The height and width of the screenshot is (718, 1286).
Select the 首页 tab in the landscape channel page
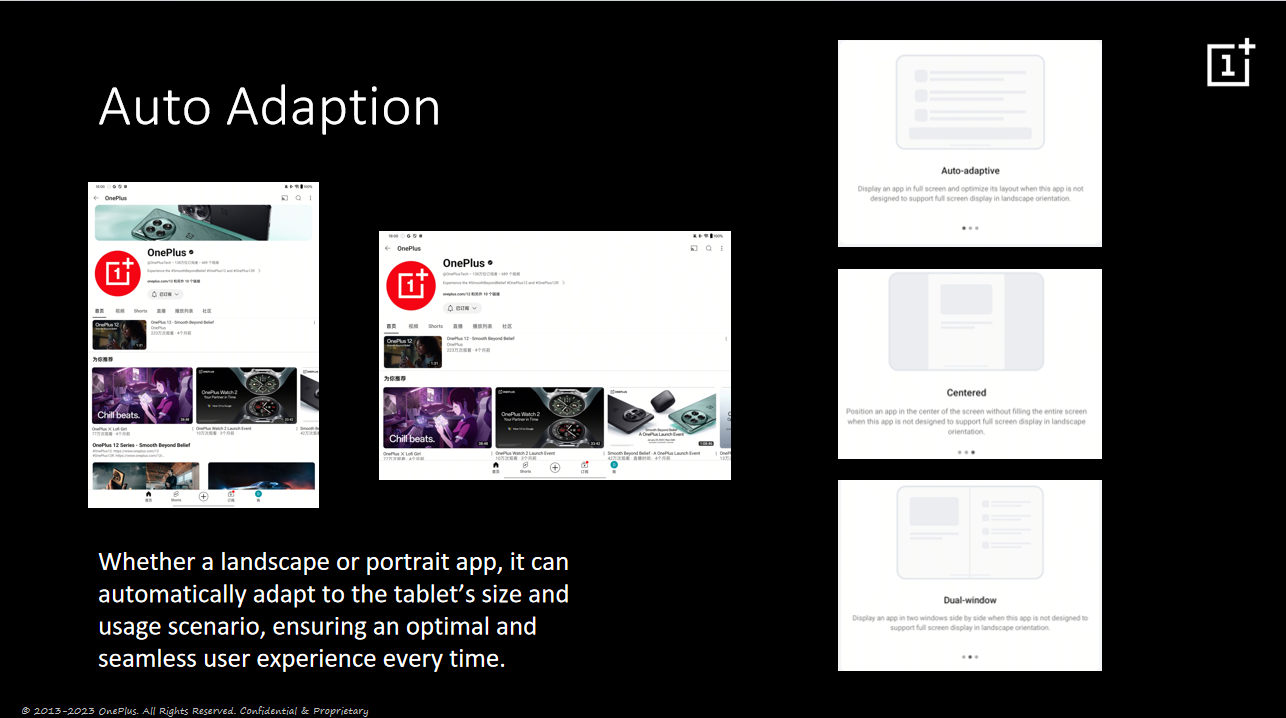point(391,326)
